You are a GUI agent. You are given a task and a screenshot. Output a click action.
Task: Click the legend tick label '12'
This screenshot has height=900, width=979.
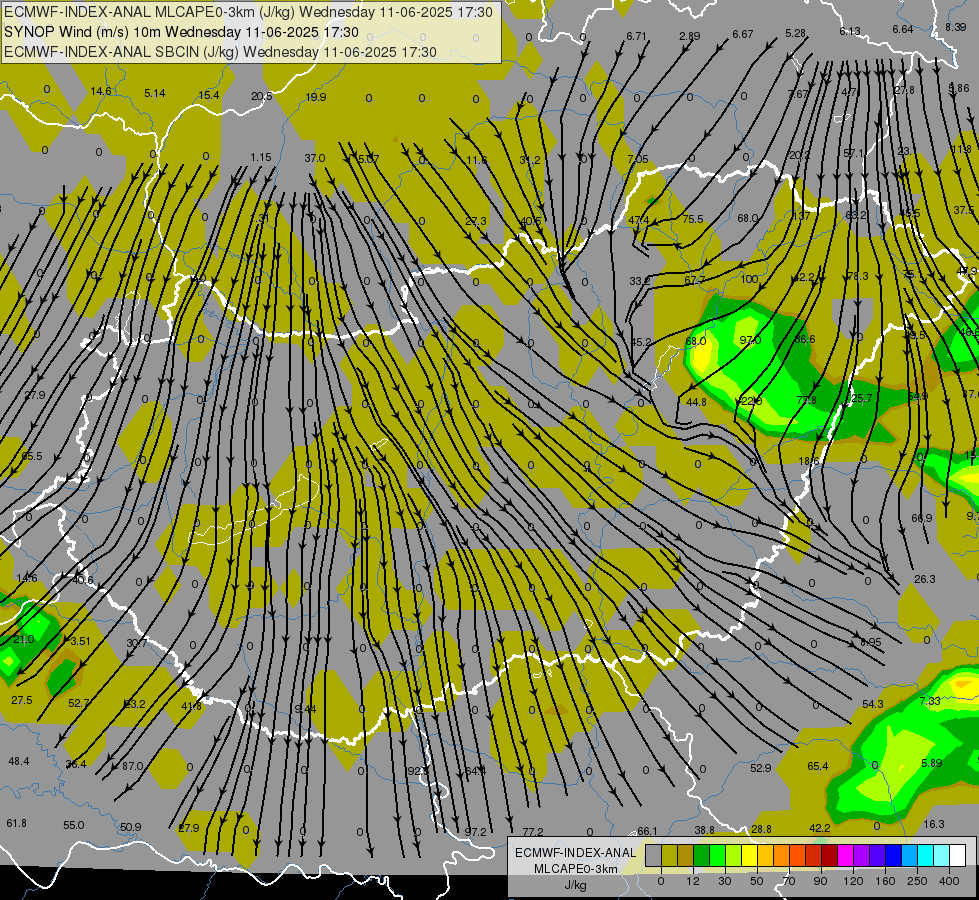[x=693, y=881]
